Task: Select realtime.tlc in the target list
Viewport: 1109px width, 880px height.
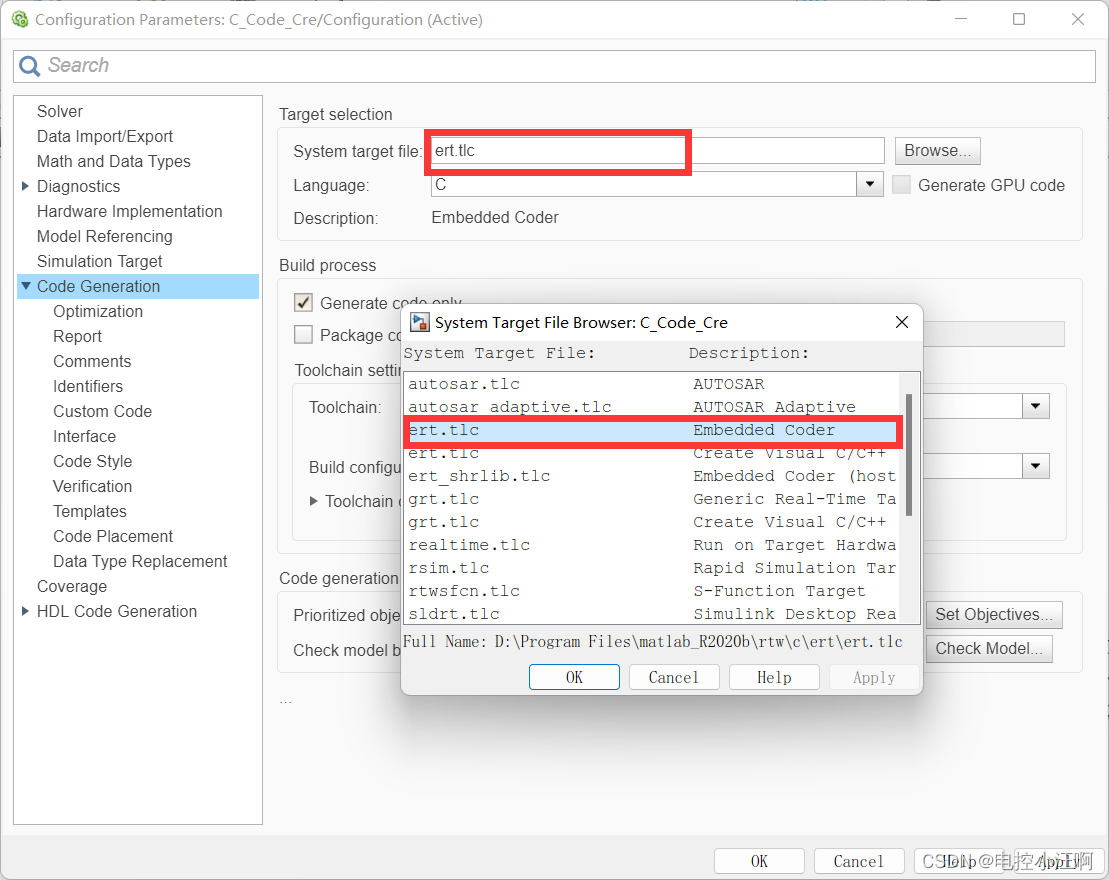Action: pyautogui.click(x=652, y=545)
